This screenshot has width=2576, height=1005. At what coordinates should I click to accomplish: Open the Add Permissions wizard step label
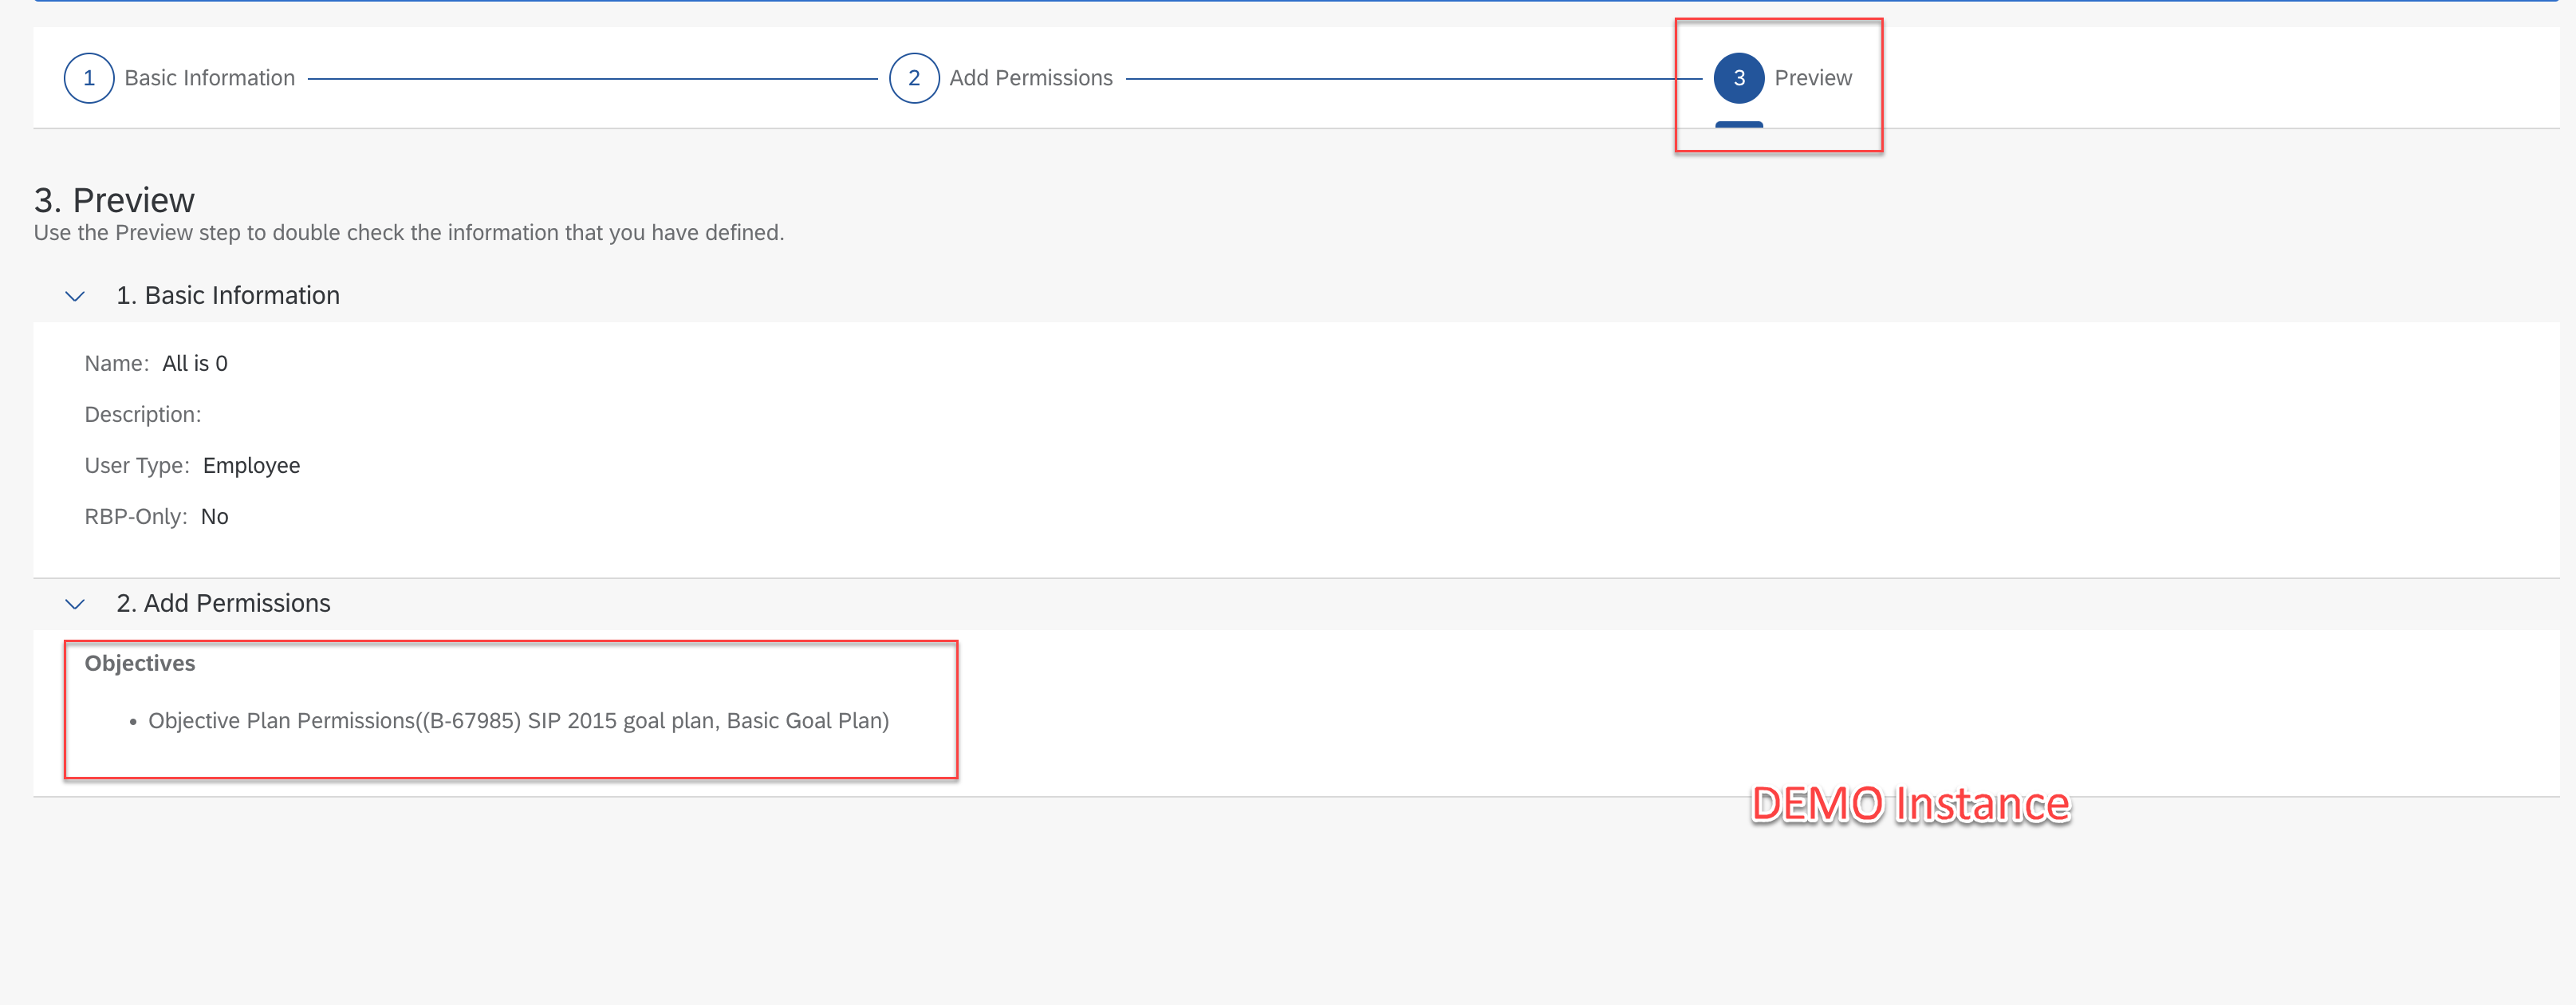(1031, 78)
